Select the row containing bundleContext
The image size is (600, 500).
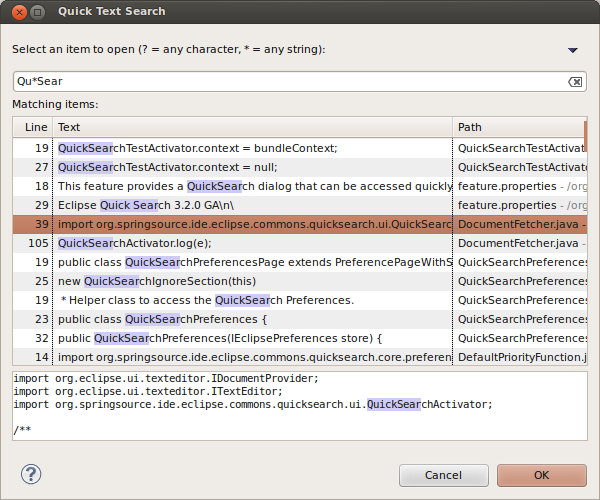coord(300,148)
